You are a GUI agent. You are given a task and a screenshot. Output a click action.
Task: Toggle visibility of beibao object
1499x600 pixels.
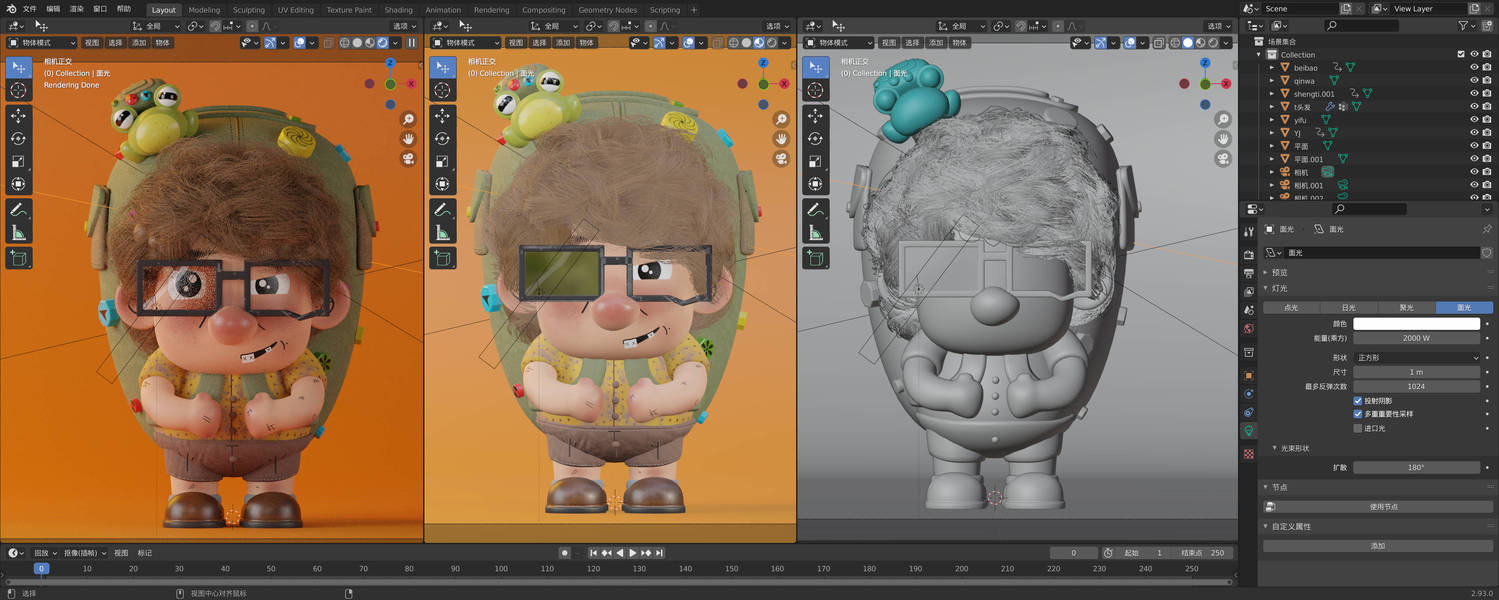(1474, 68)
